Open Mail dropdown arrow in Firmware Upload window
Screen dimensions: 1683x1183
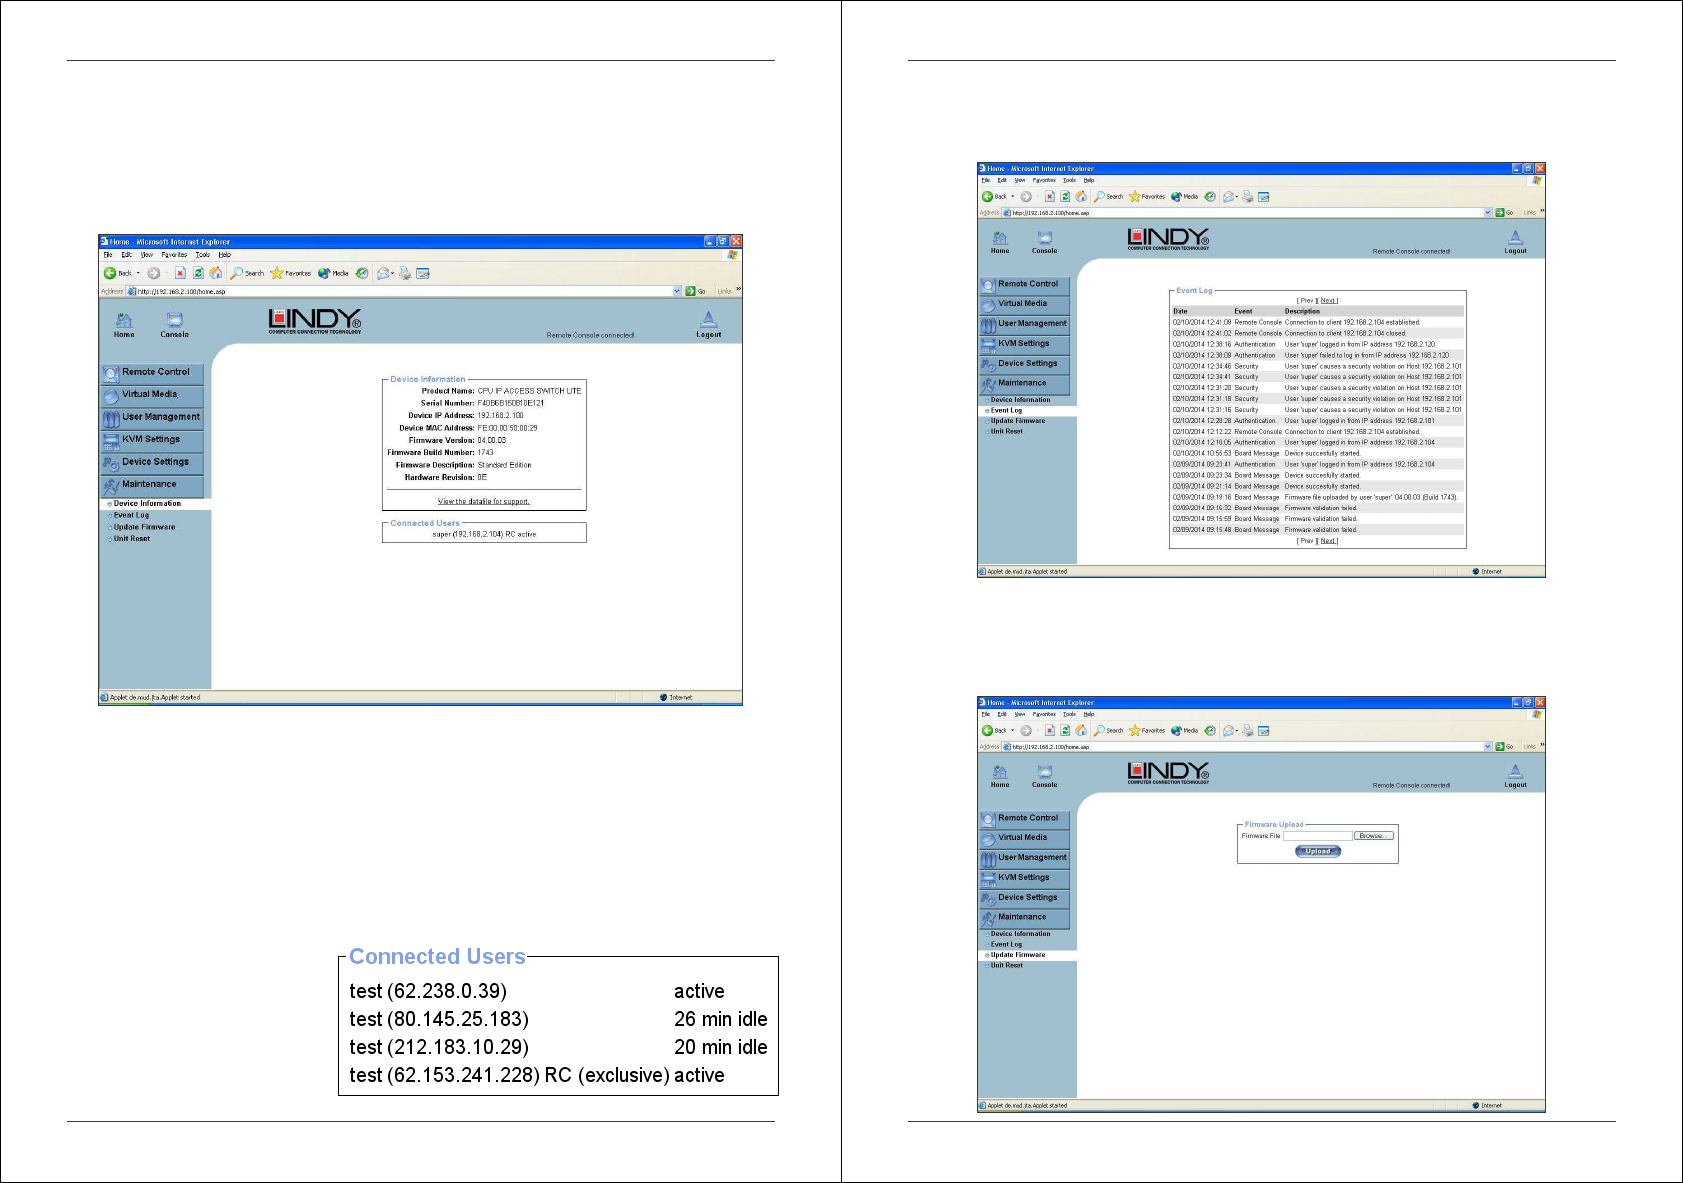click(x=1237, y=731)
